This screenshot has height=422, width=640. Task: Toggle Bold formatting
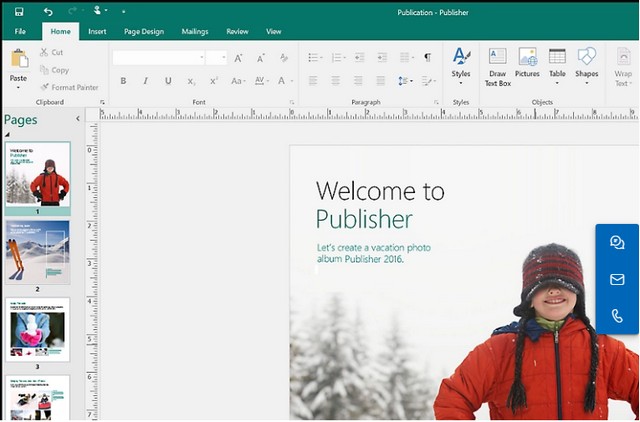[x=123, y=81]
